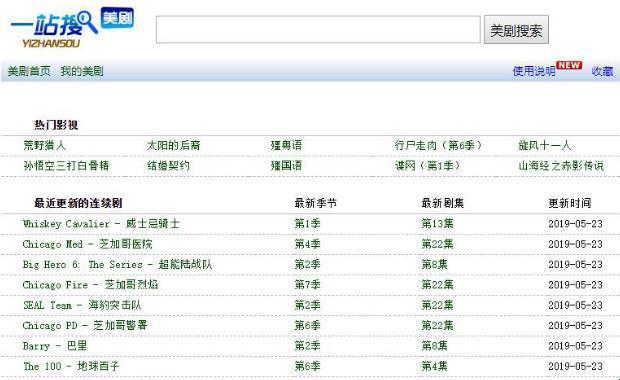This screenshot has height=380, width=620.
Task: Open SEAL Team - 海豹突击队
Action: pos(82,305)
